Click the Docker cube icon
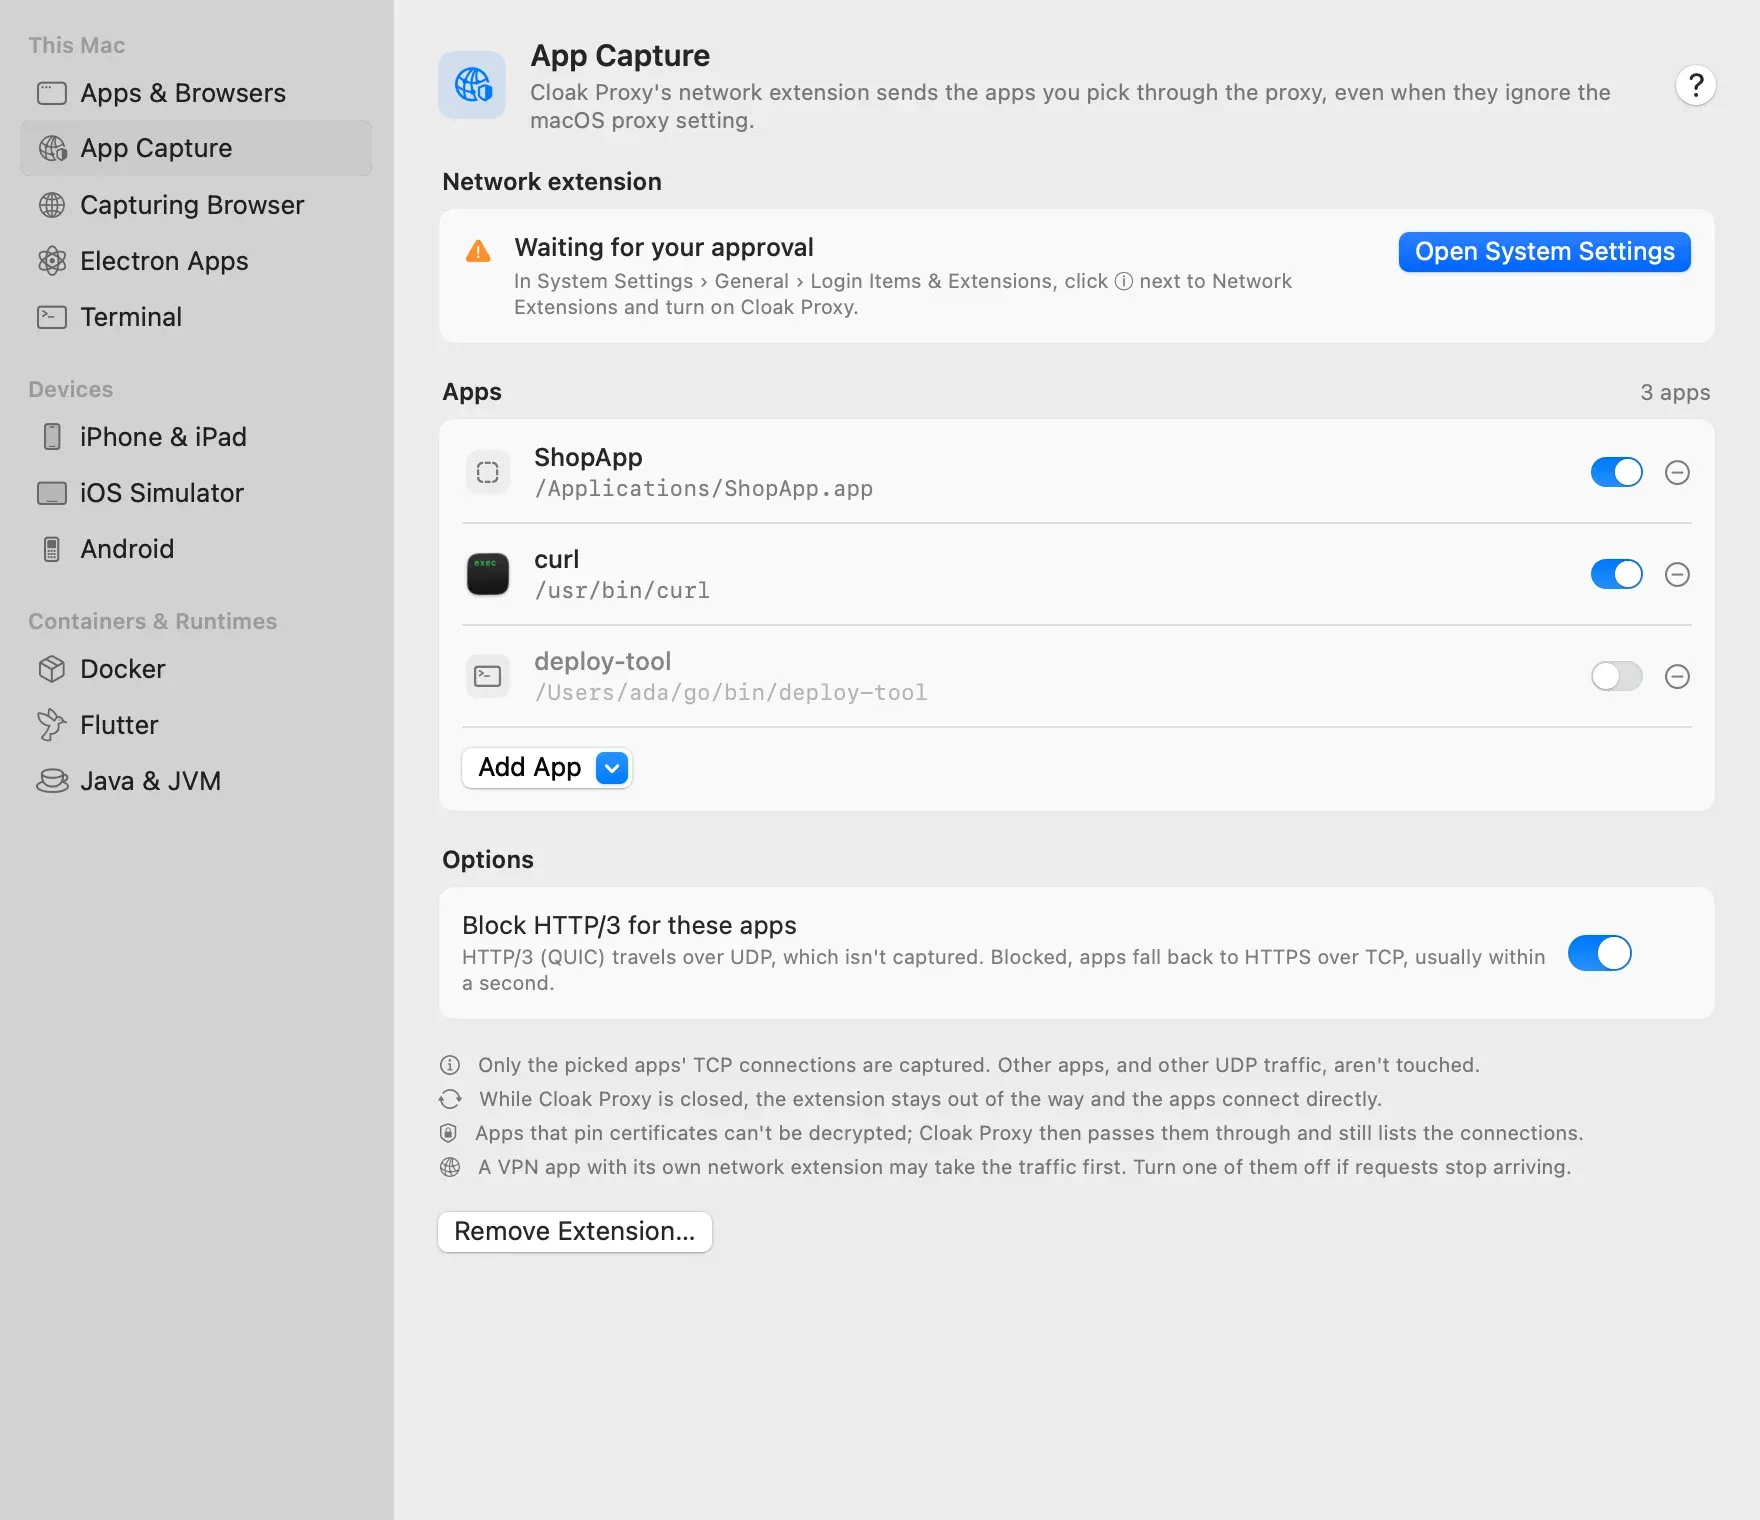 point(52,669)
